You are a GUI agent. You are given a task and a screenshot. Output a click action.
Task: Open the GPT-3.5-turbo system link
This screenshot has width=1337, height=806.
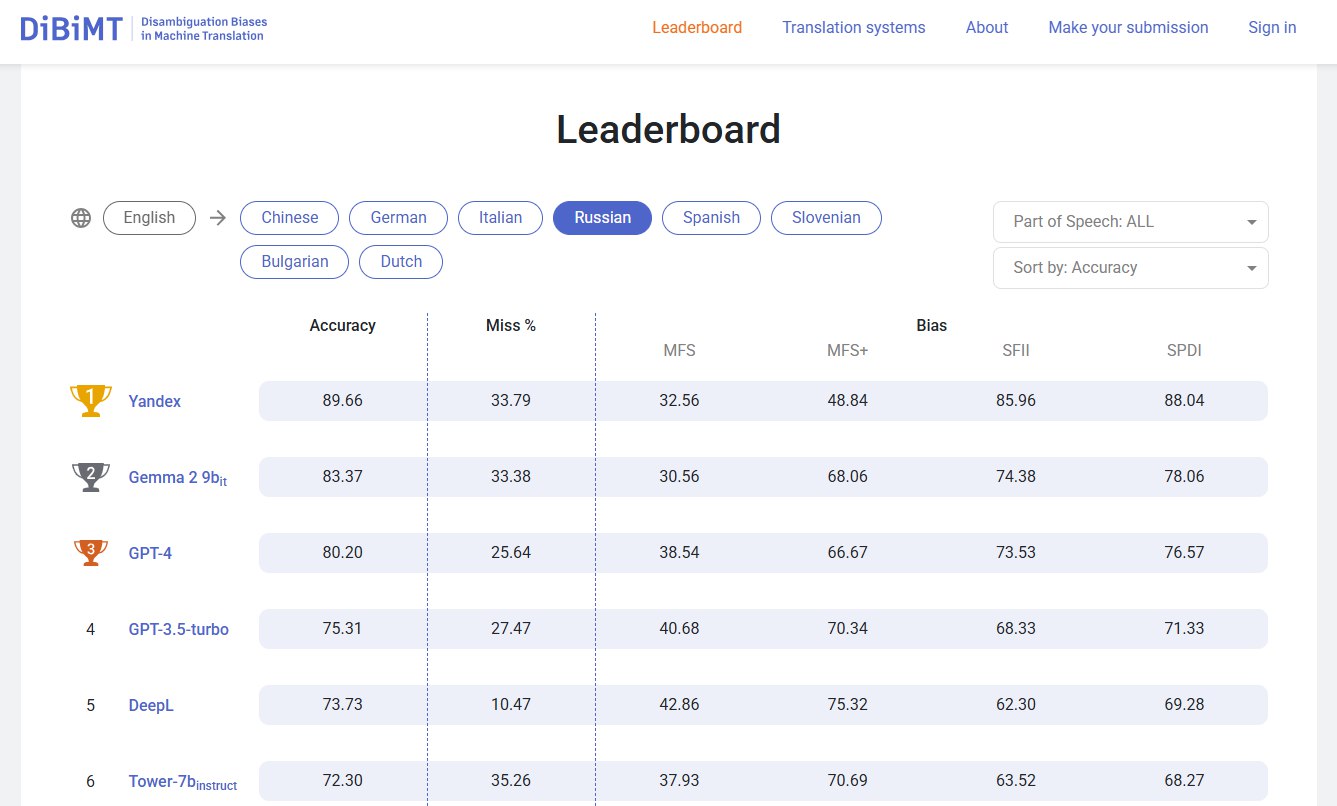tap(179, 629)
